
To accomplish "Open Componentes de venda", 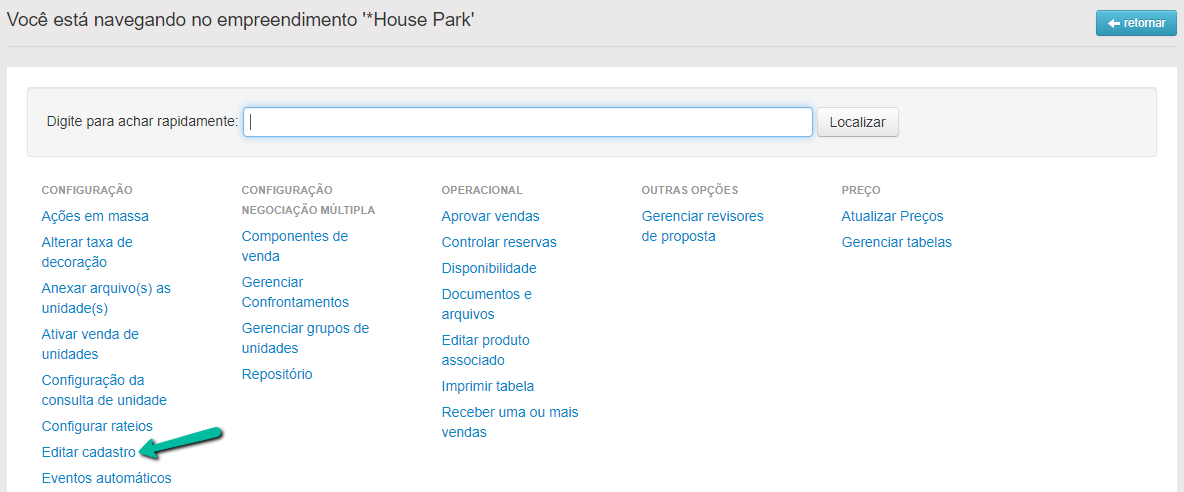I will pos(295,246).
